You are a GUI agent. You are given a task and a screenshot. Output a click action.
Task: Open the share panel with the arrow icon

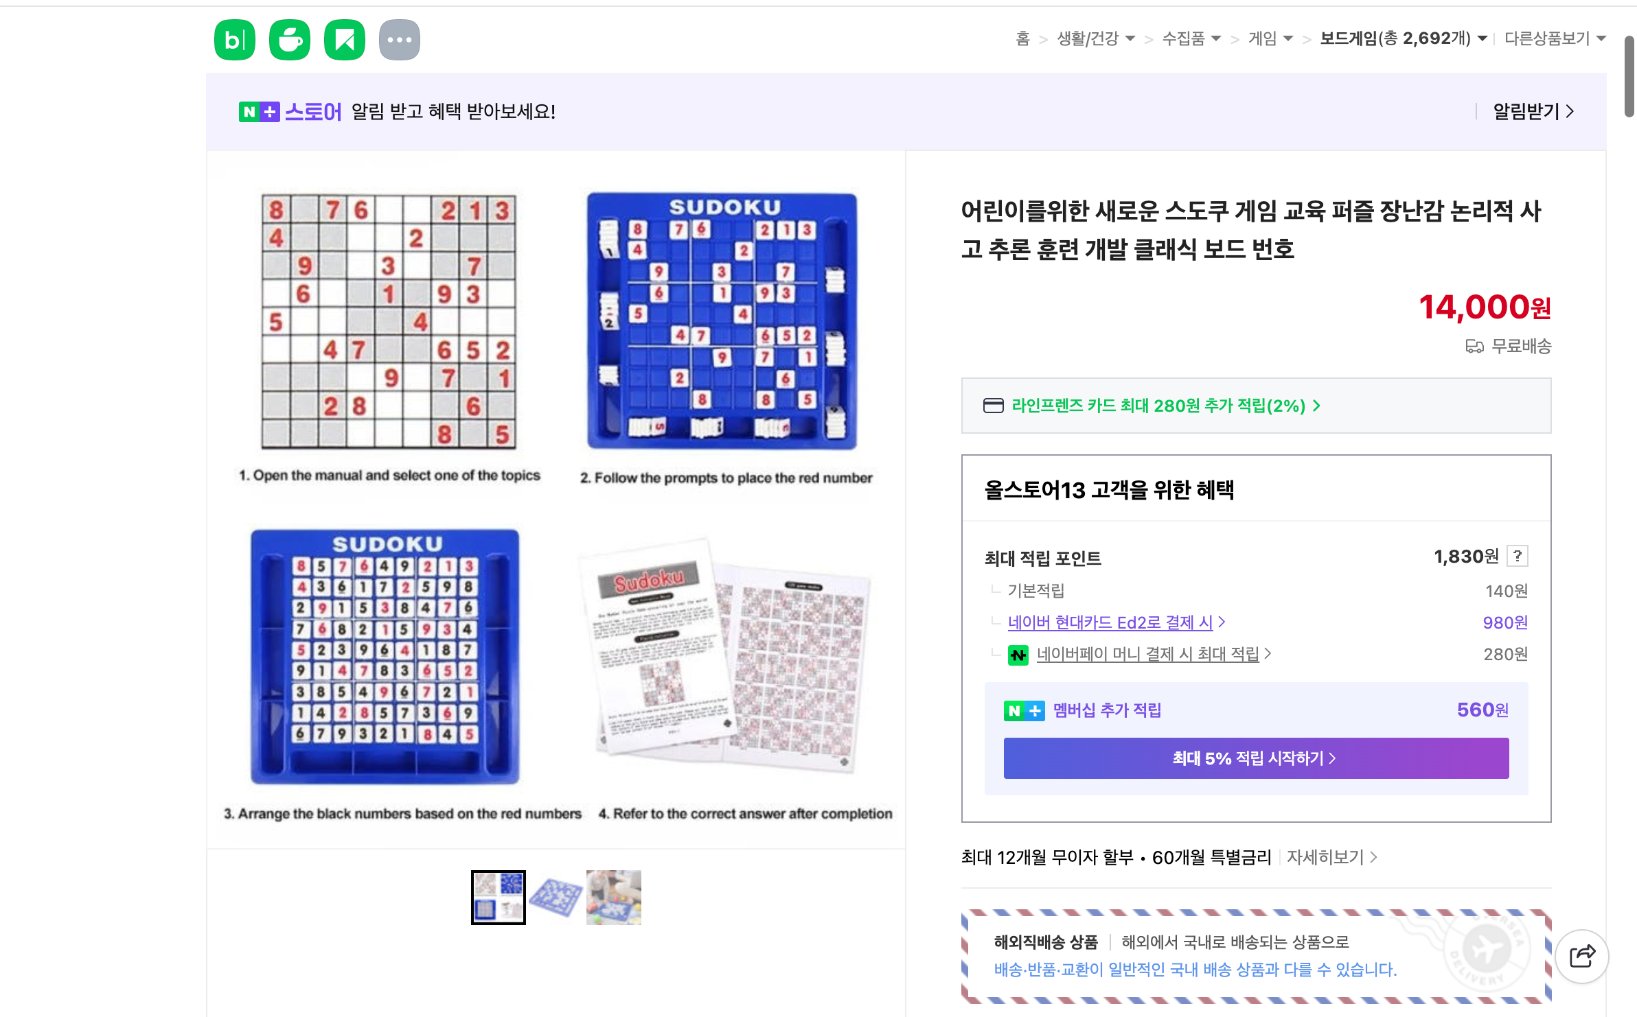pos(1581,957)
